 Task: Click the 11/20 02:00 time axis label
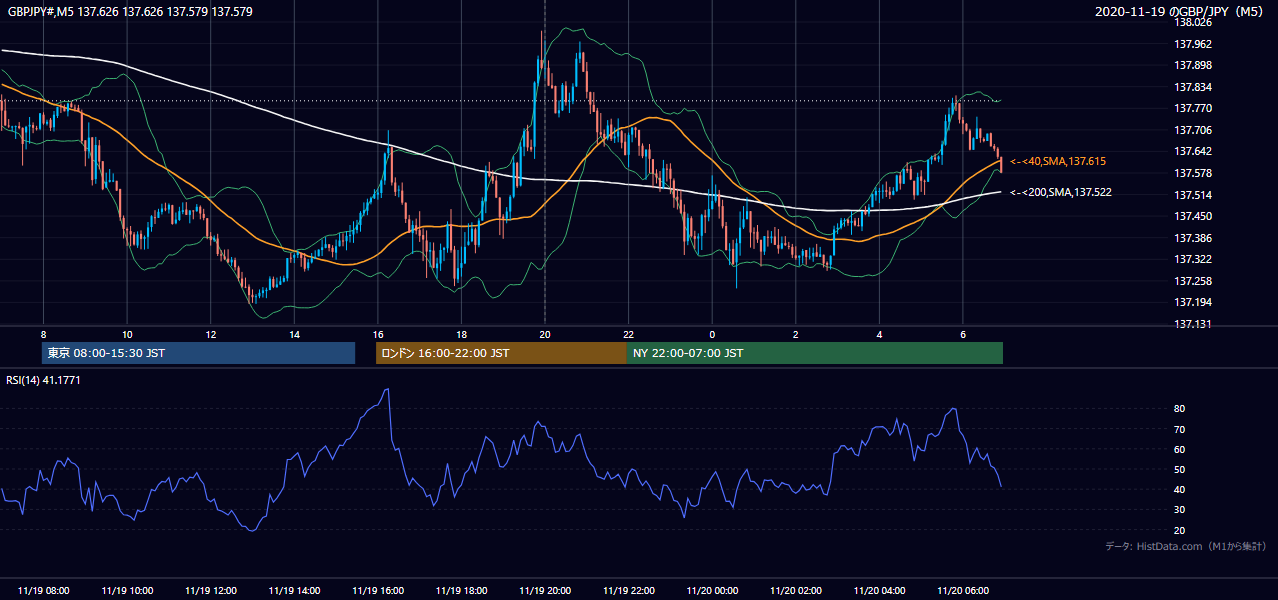coord(796,591)
